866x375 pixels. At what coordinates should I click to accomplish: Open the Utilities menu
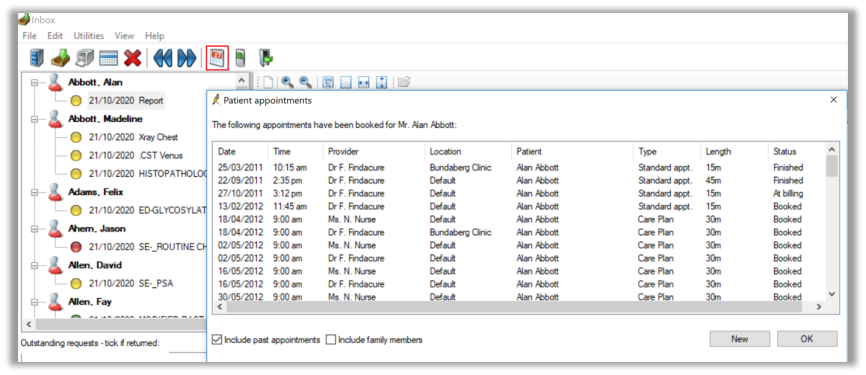89,35
